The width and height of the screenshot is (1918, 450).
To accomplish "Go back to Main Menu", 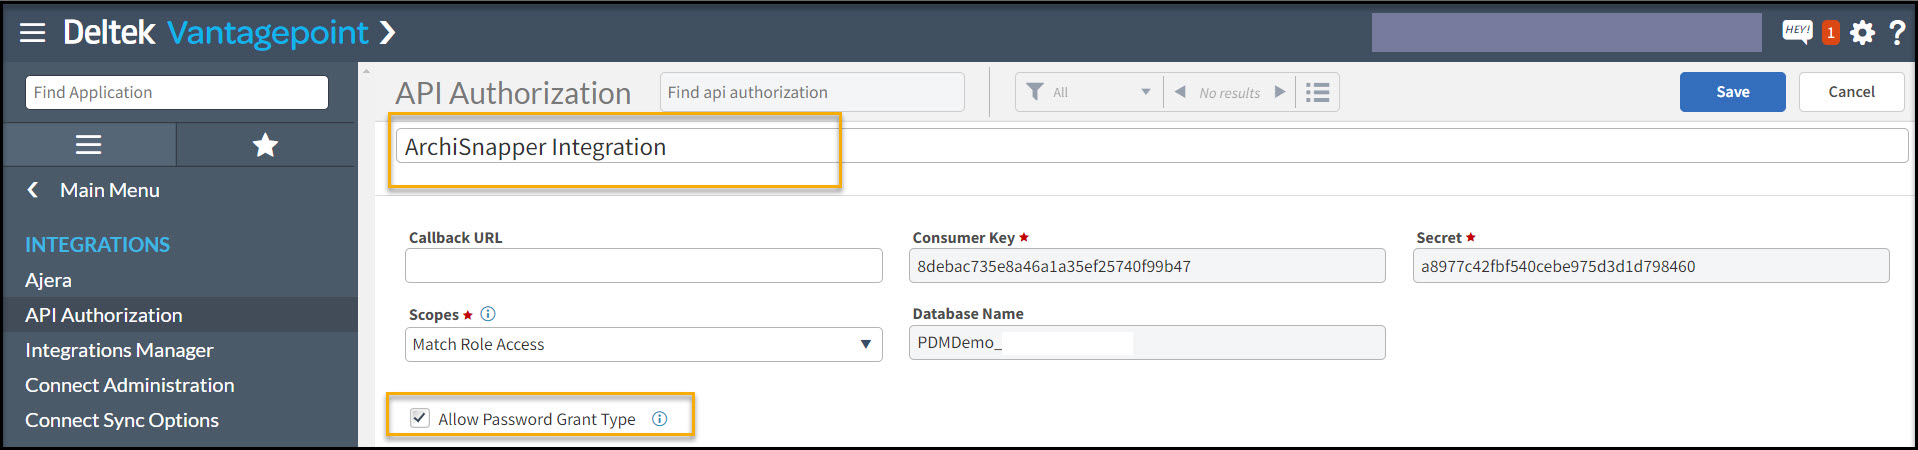I will tap(93, 190).
